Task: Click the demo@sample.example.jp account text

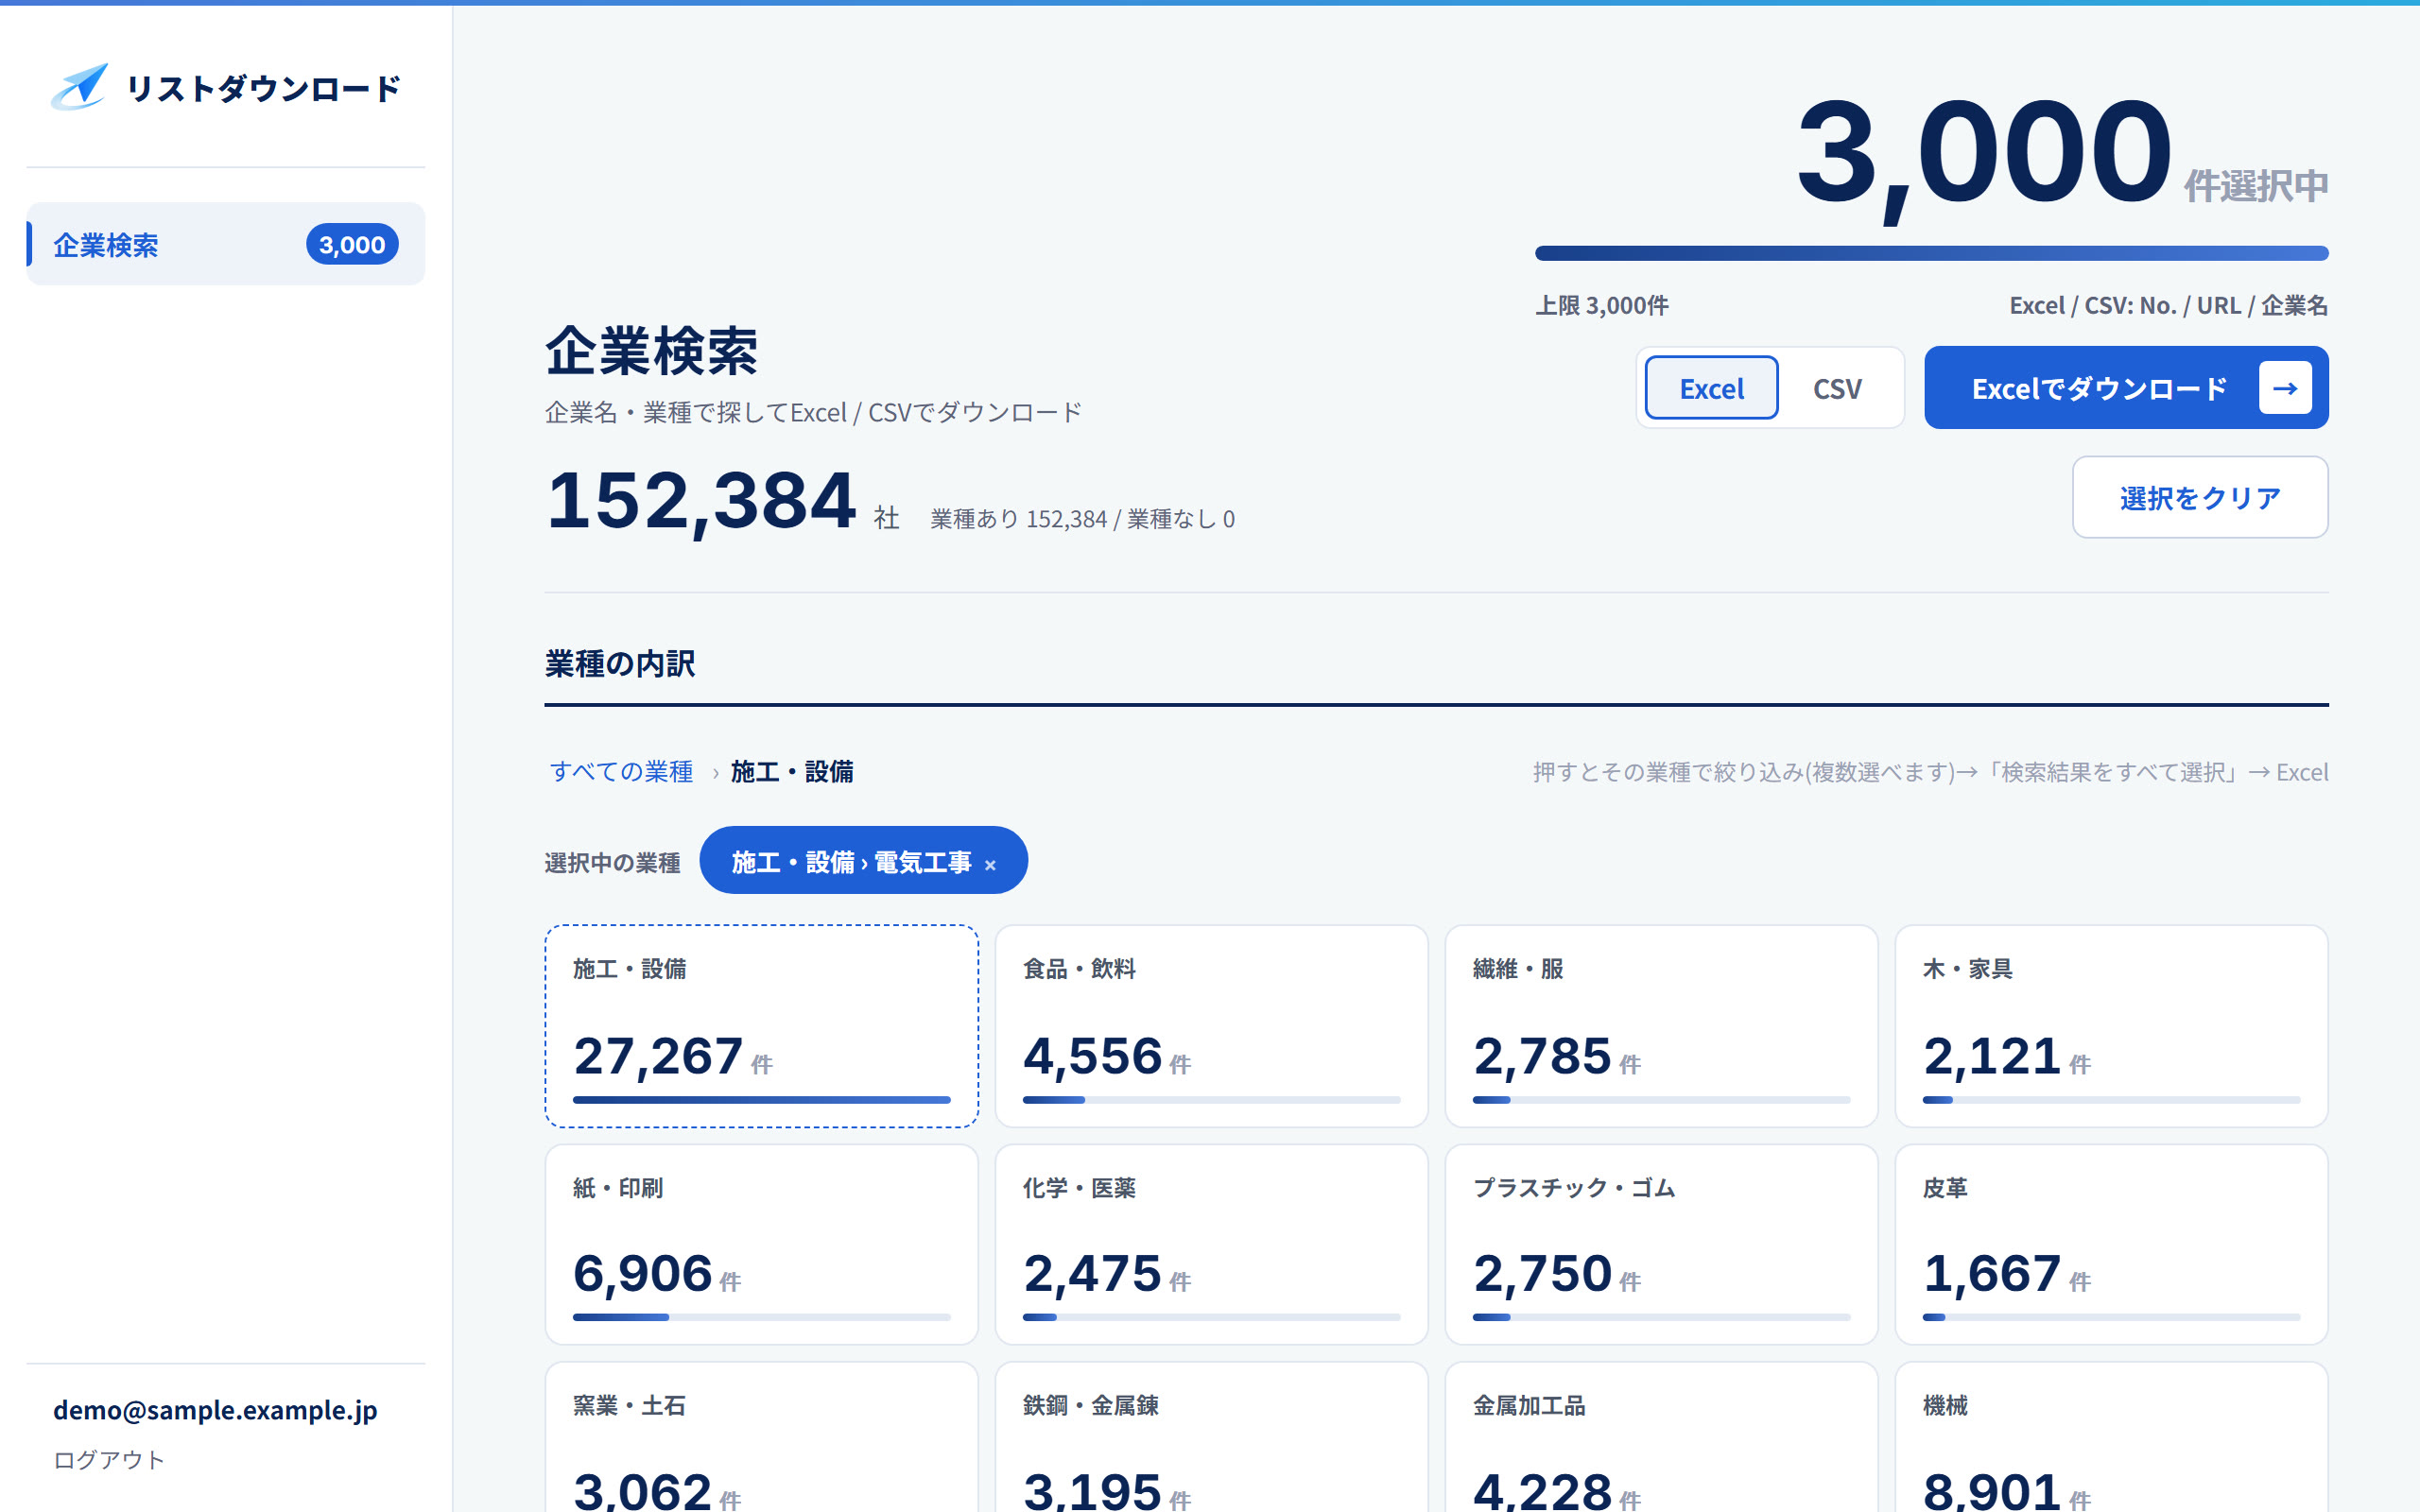Action: click(215, 1409)
